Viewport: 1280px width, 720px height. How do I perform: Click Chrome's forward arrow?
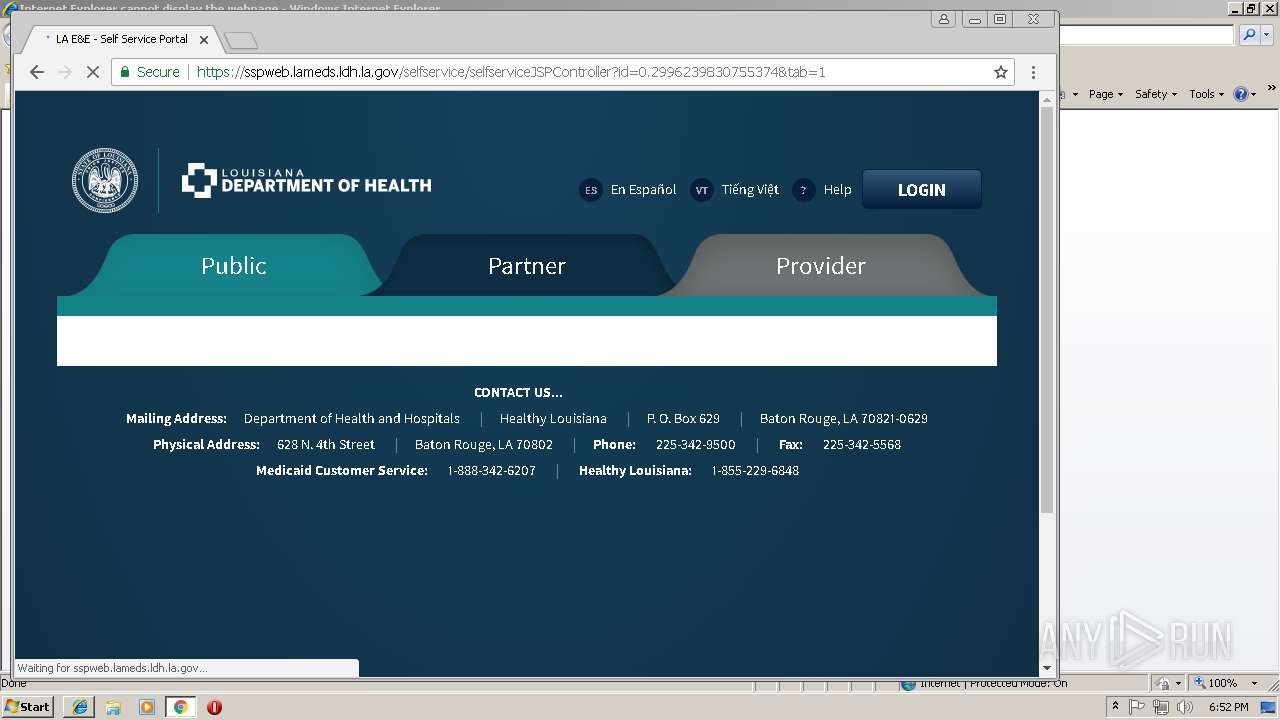click(x=65, y=72)
